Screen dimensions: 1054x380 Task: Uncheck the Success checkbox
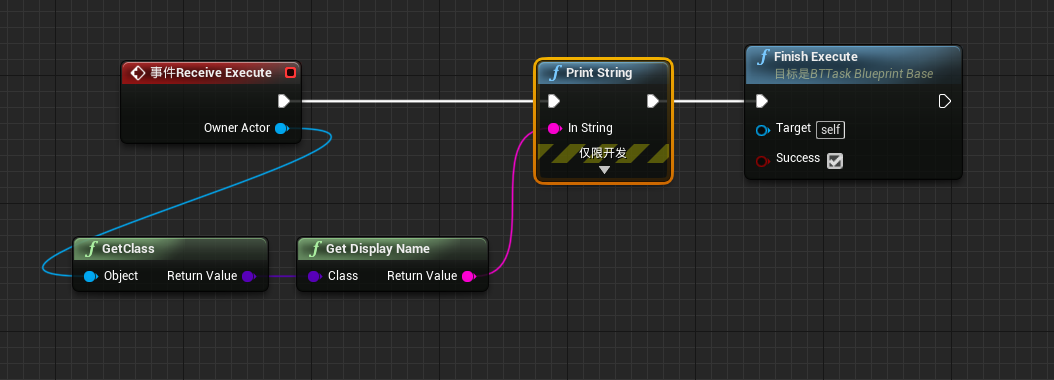835,161
